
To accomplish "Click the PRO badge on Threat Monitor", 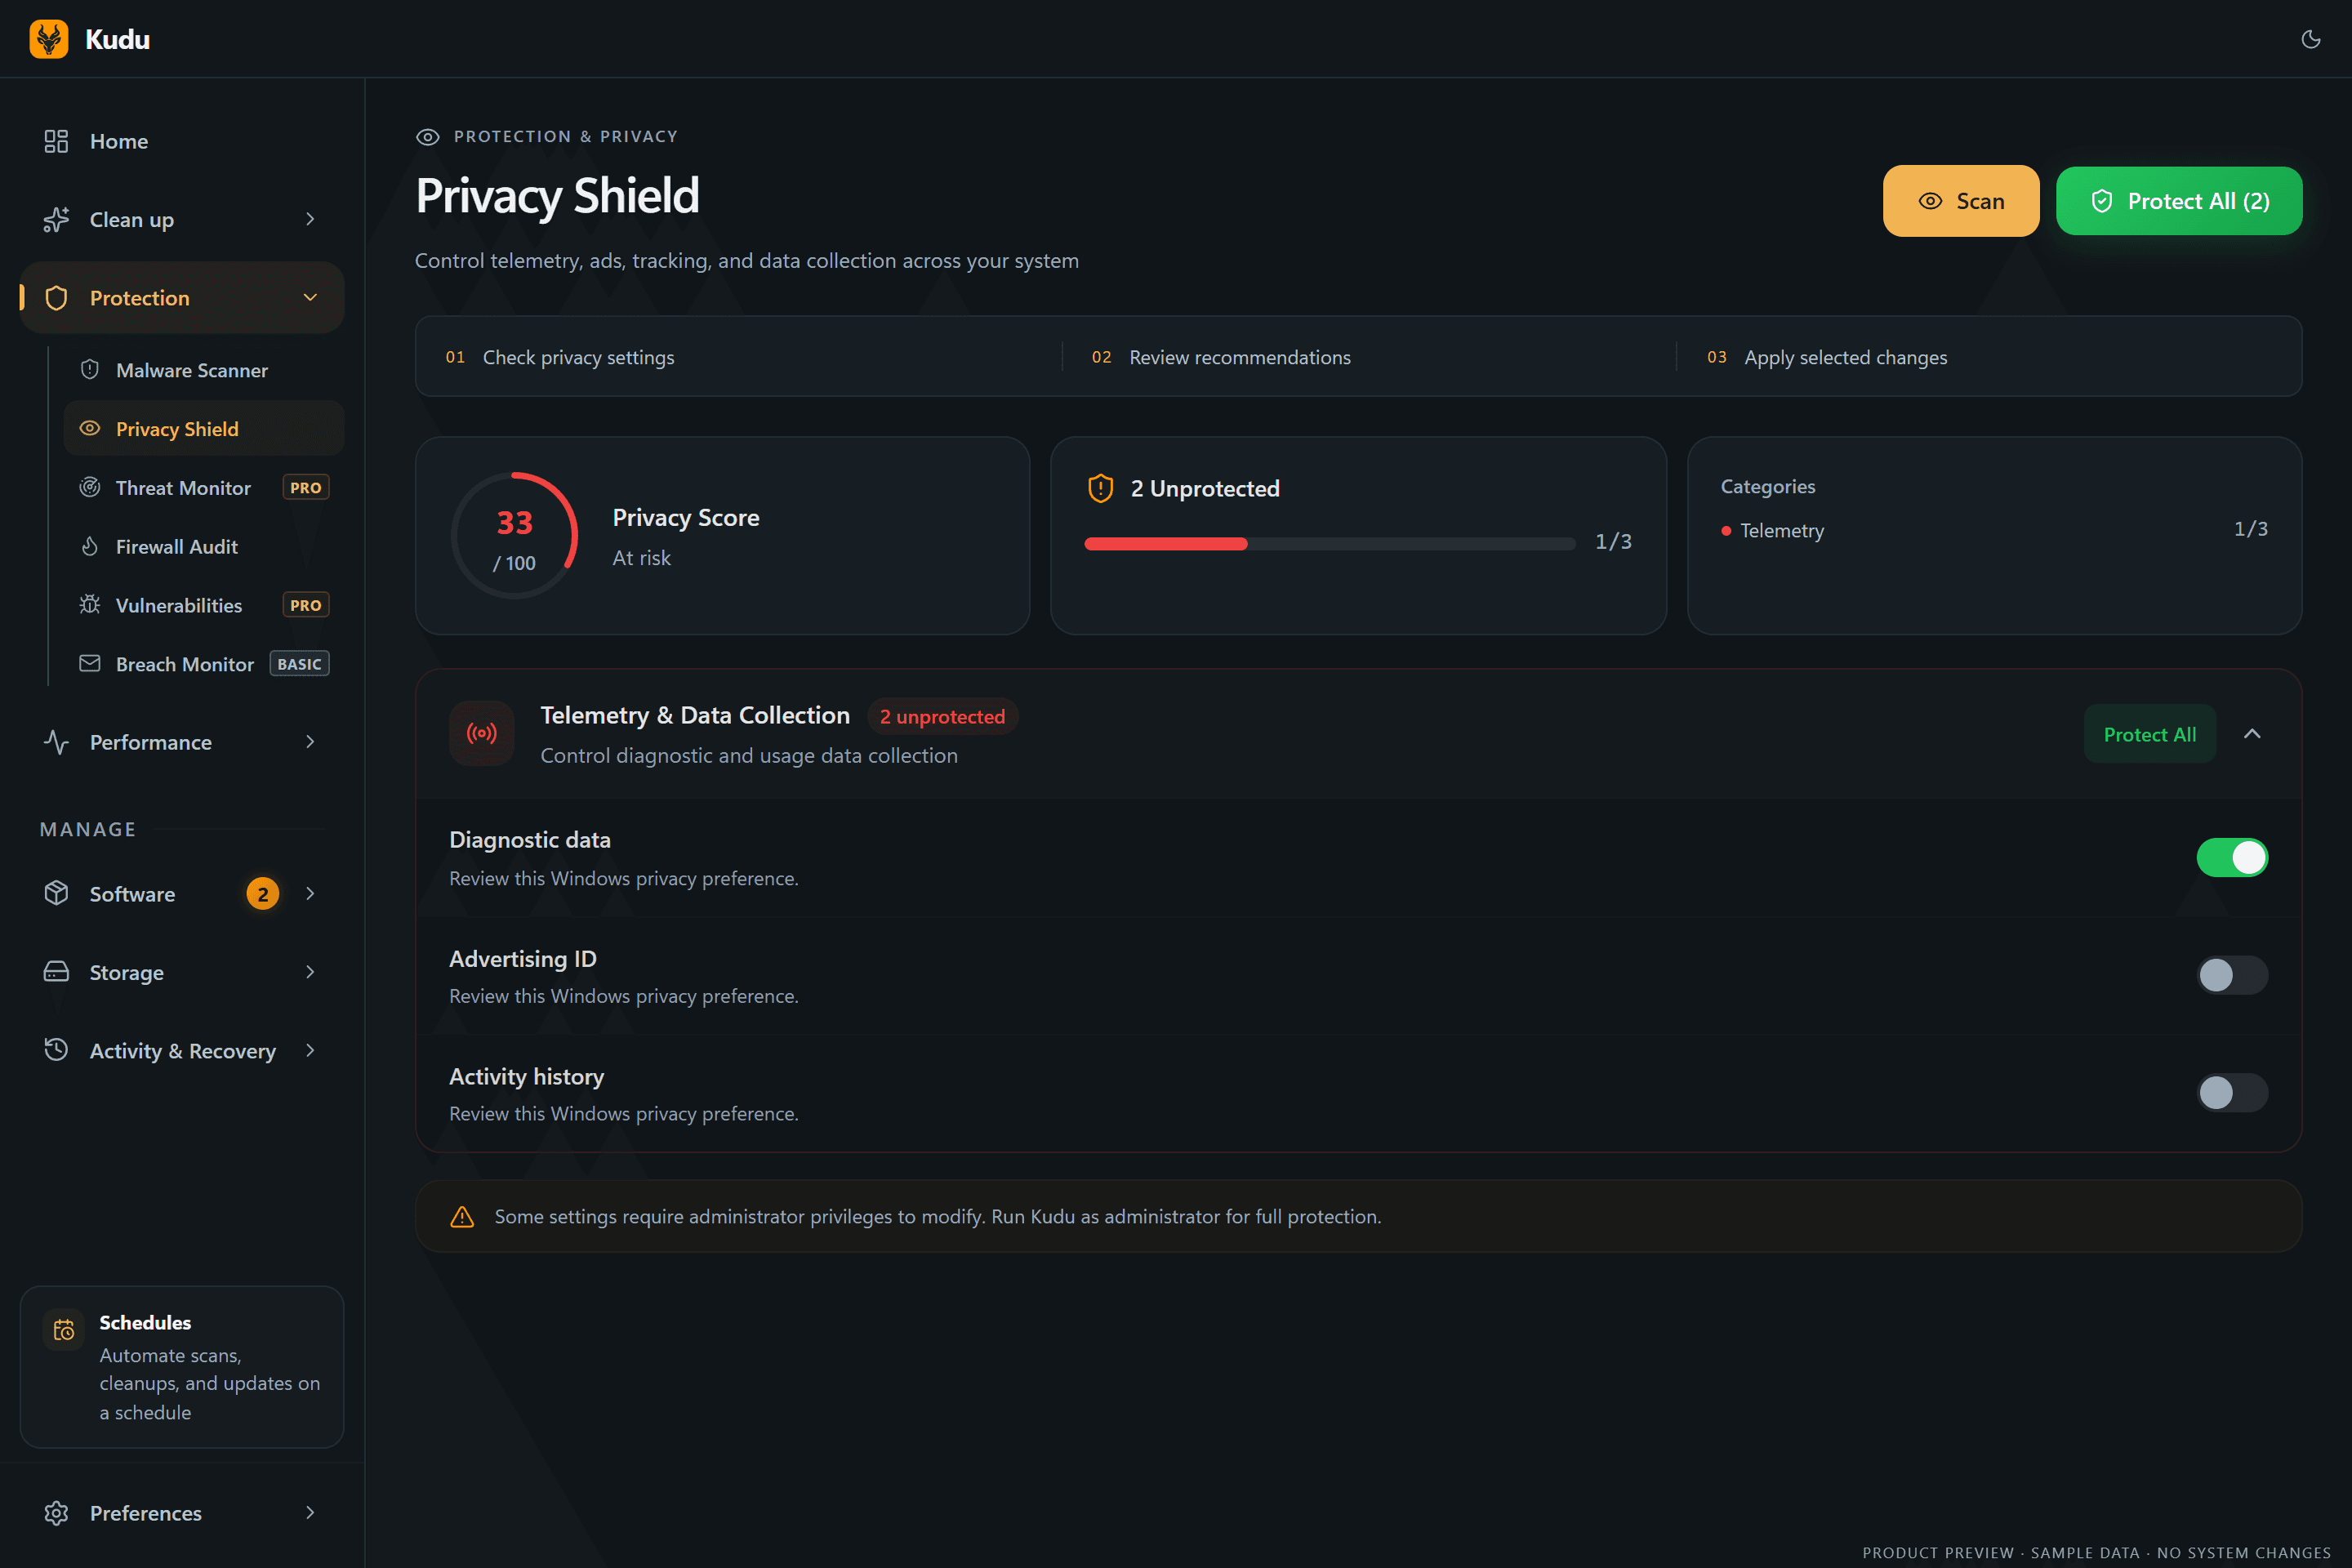I will pyautogui.click(x=306, y=487).
